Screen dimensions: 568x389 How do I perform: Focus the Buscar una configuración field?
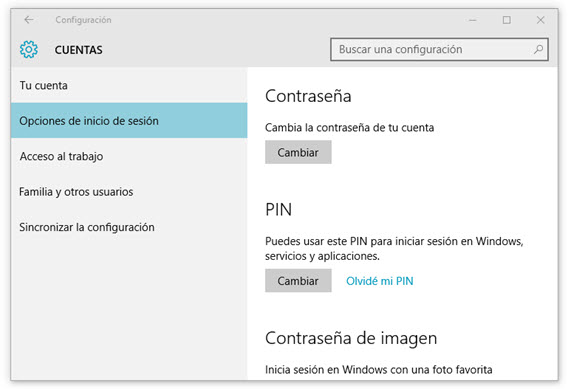439,49
